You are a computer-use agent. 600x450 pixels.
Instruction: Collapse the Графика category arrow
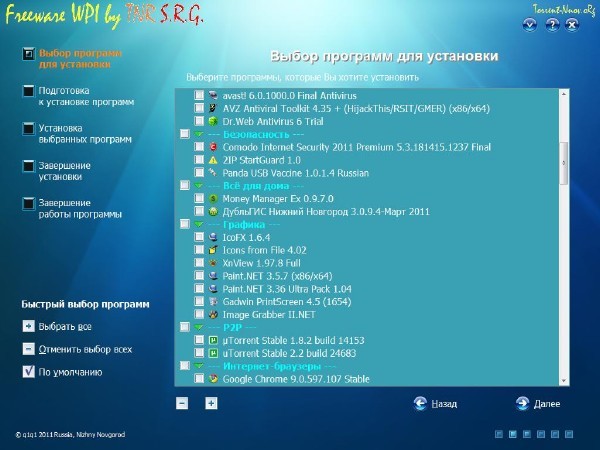tap(199, 225)
